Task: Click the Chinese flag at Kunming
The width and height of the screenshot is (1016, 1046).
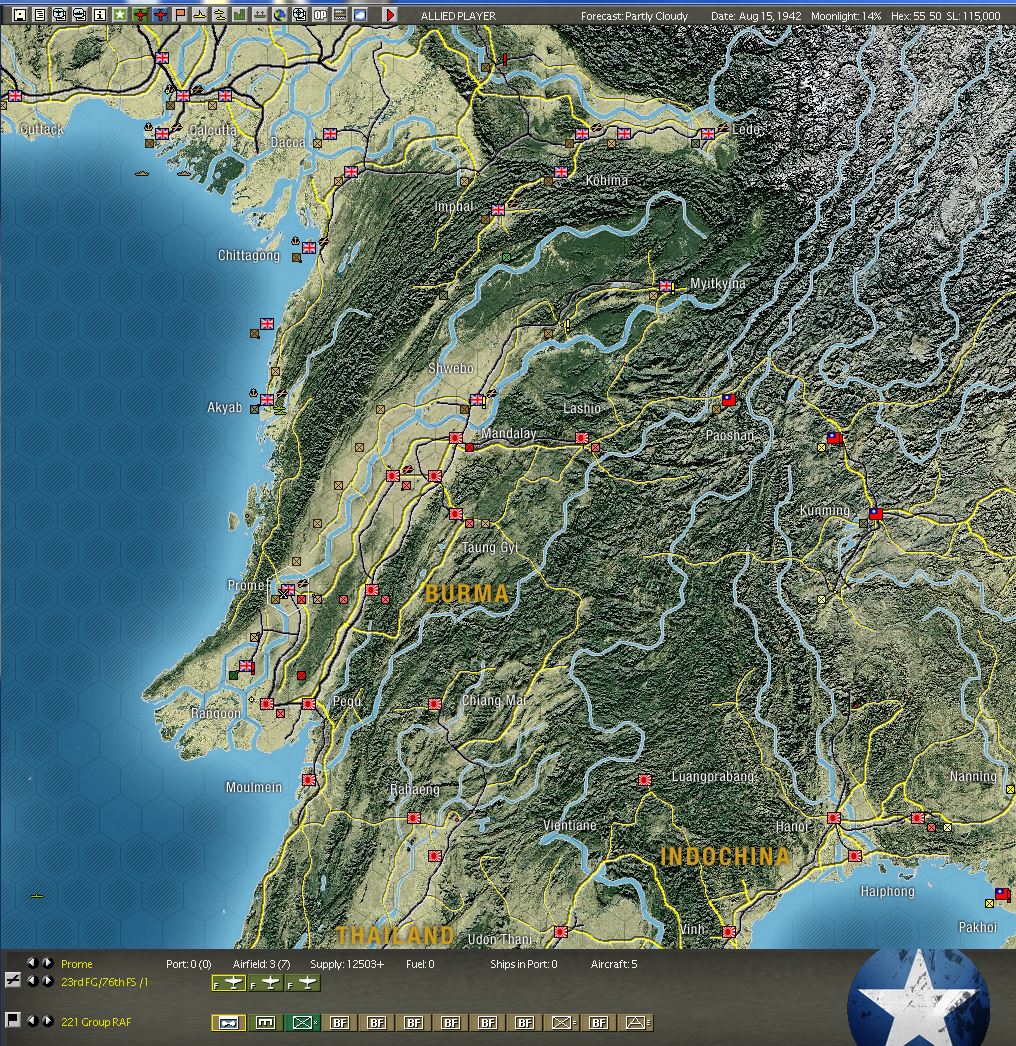Action: click(876, 514)
